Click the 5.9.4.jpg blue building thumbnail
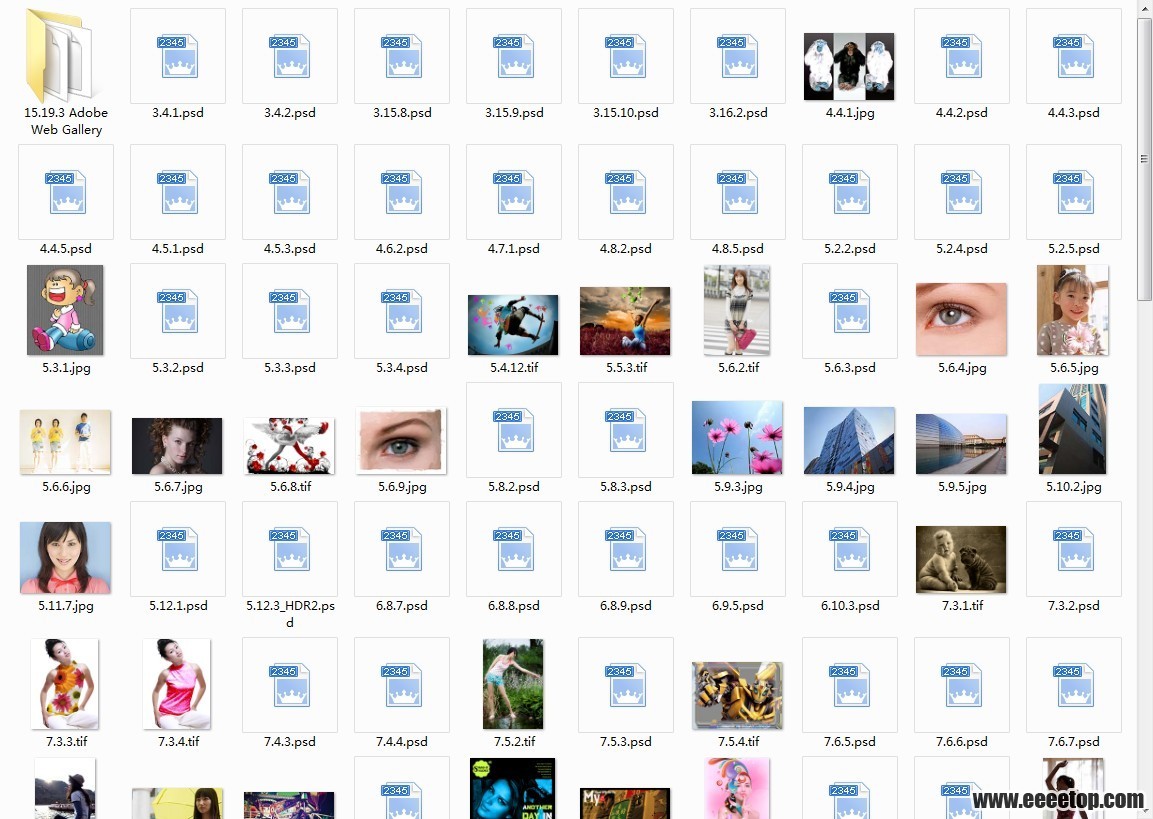1153x819 pixels. click(x=849, y=440)
